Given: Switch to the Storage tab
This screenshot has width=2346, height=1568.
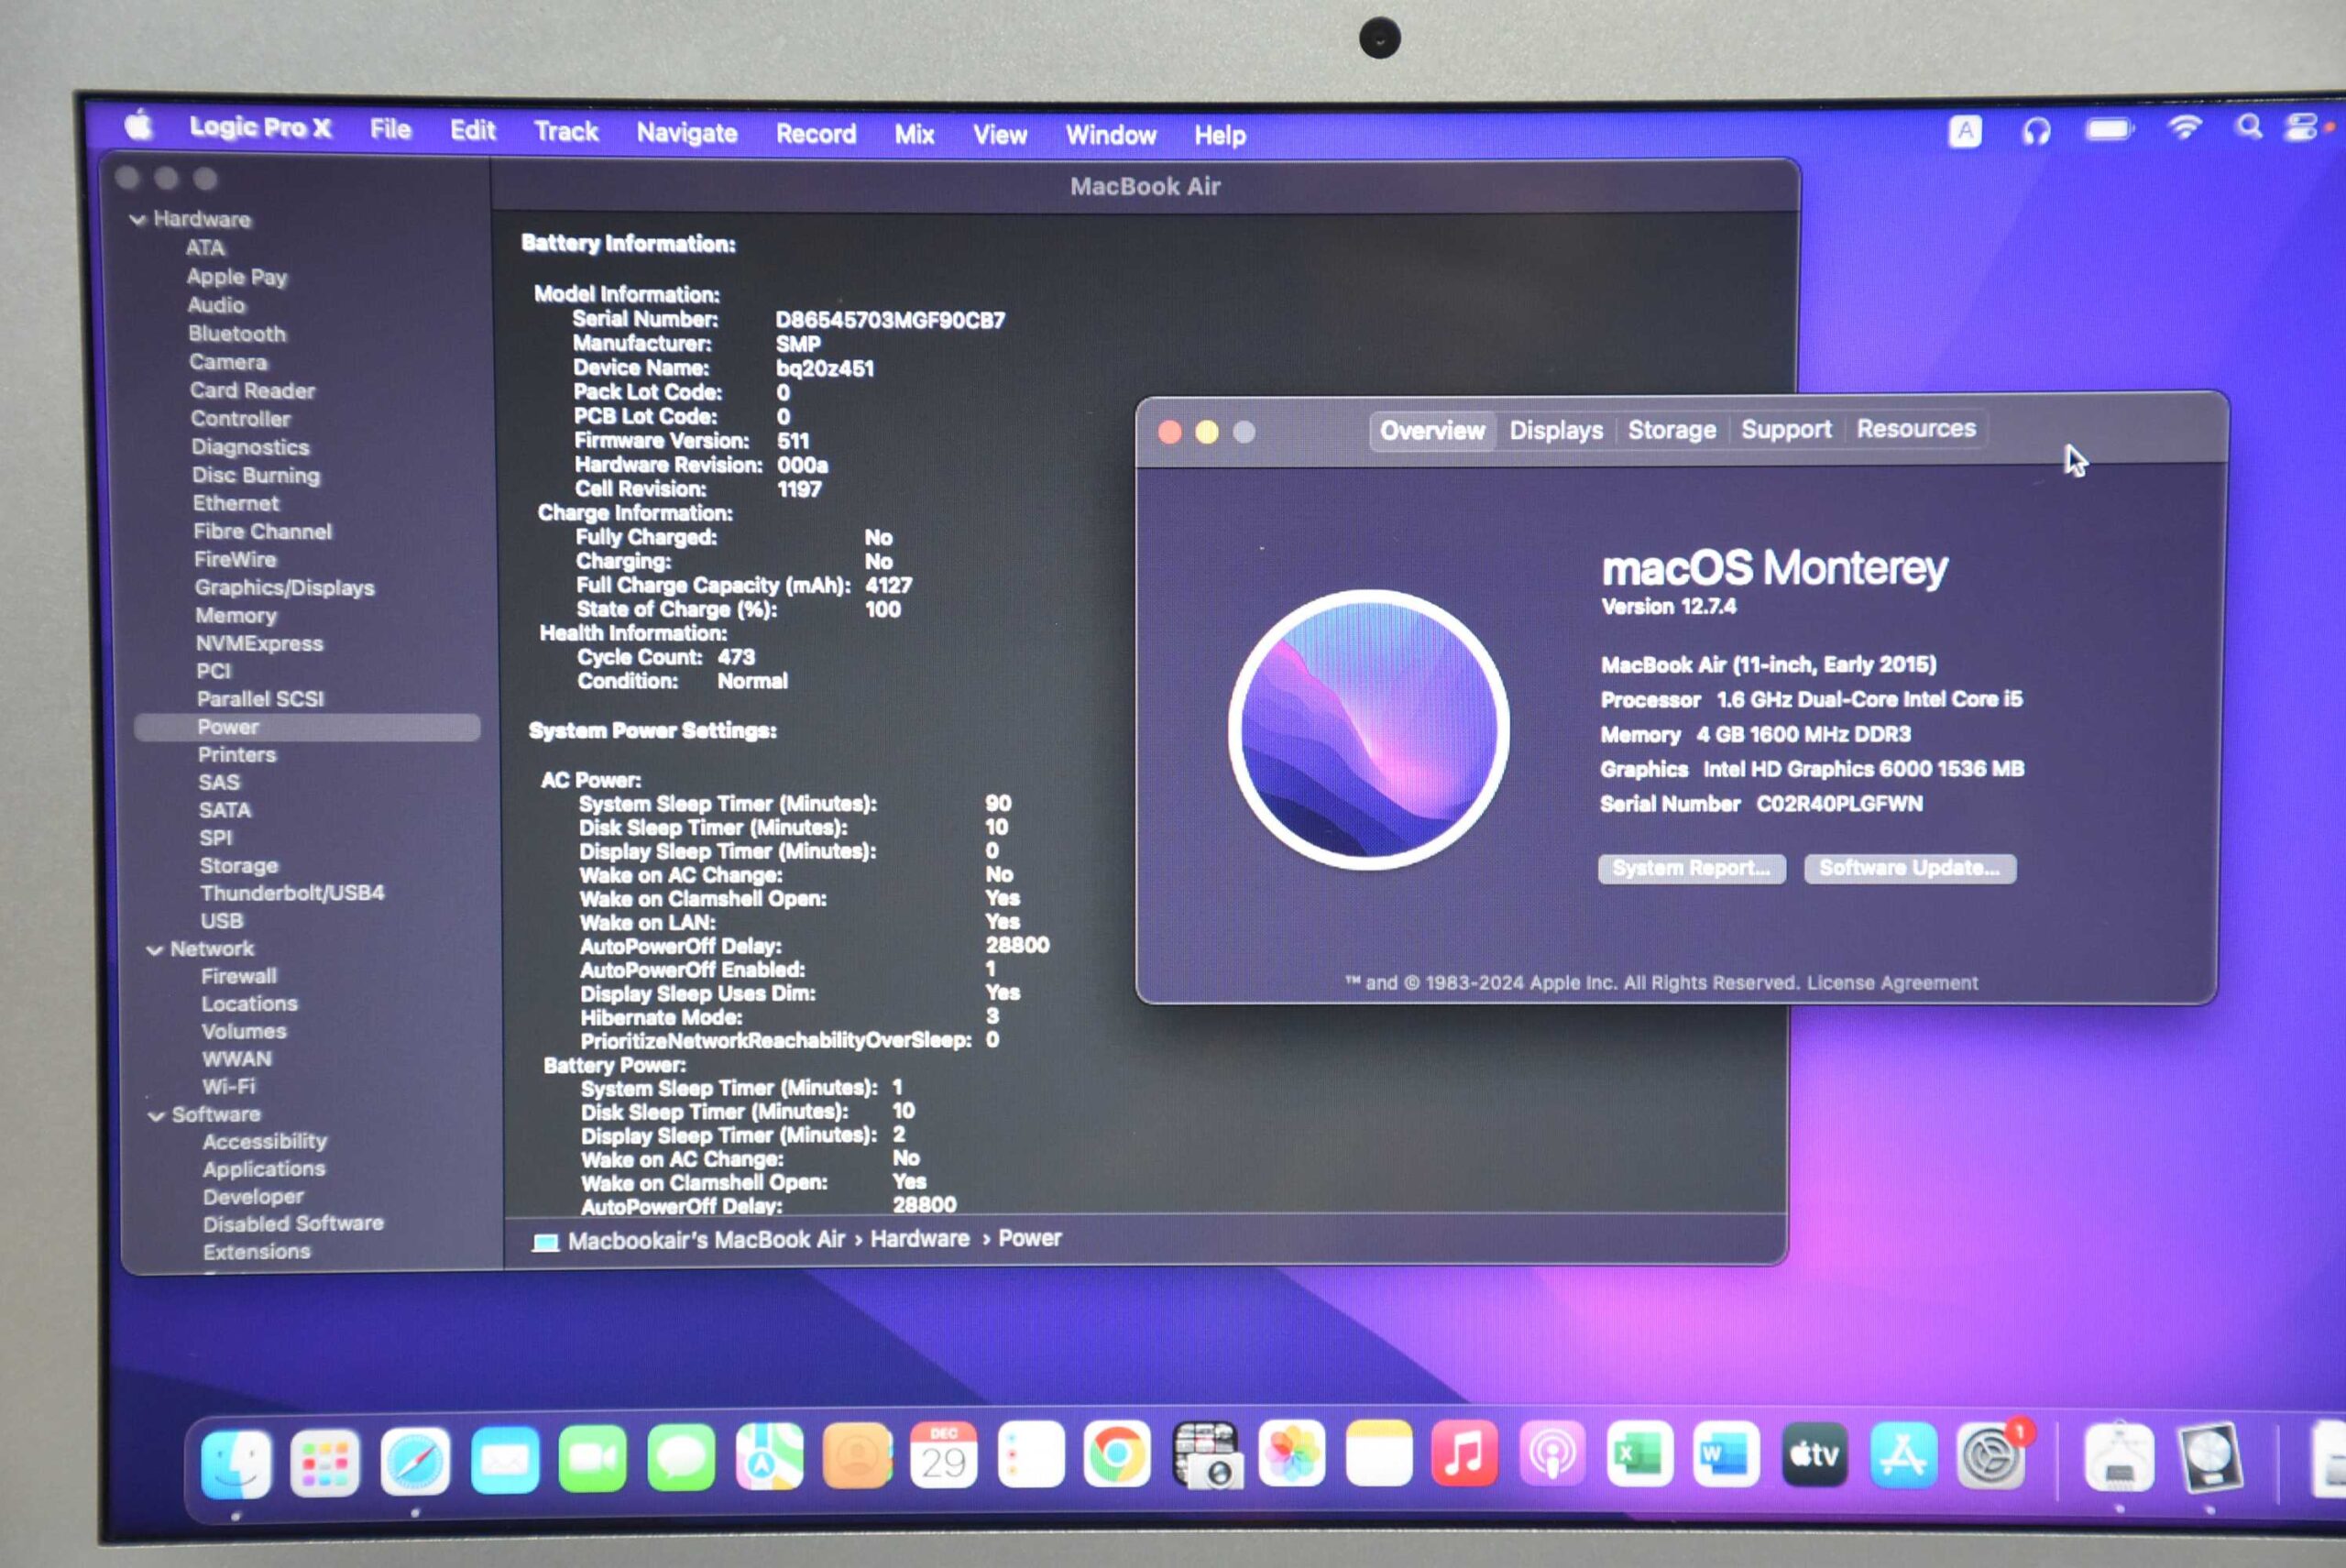Looking at the screenshot, I should click(x=1671, y=431).
